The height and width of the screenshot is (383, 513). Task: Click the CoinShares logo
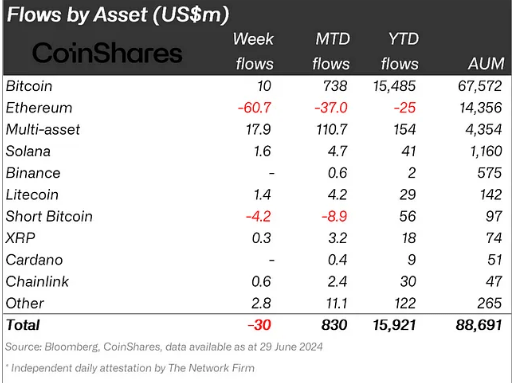pos(107,53)
